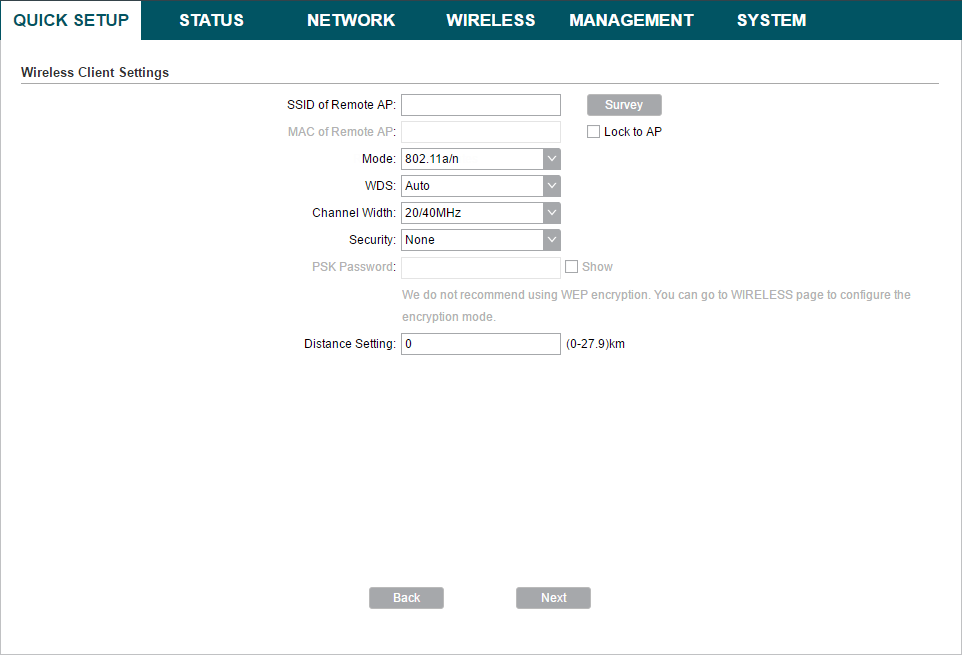Switch to the STATUS tab

(211, 20)
